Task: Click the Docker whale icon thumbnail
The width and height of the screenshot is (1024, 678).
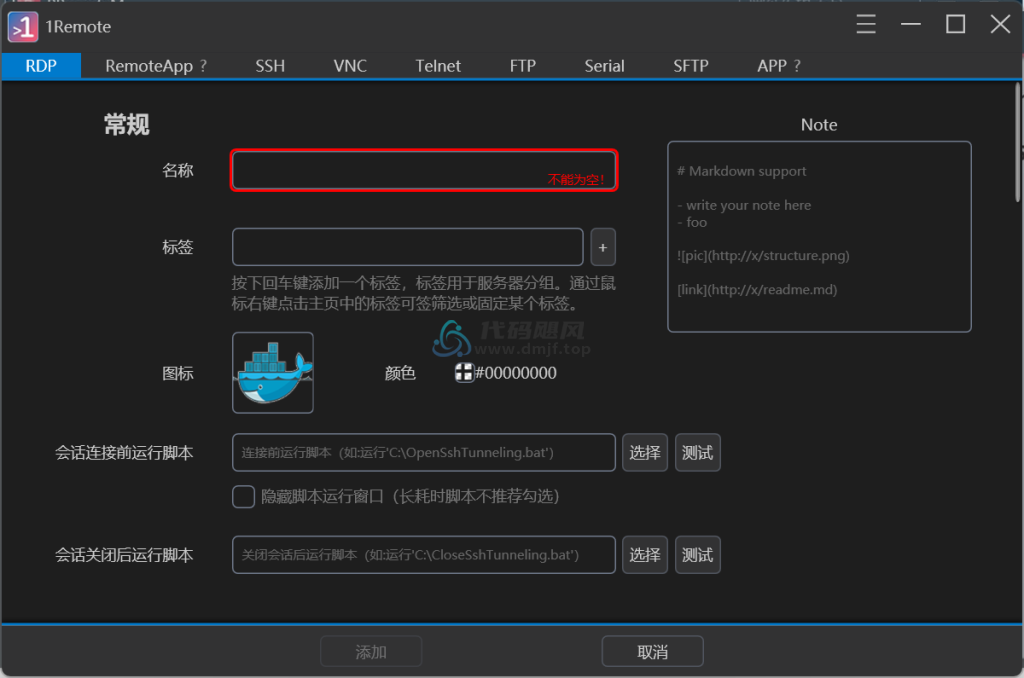Action: pyautogui.click(x=273, y=372)
